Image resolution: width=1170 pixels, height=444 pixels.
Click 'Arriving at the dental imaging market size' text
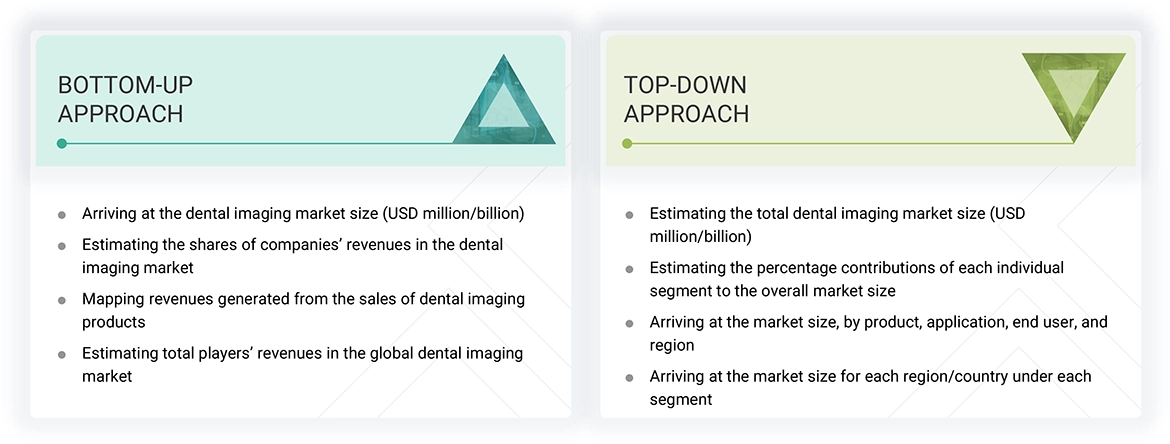(x=303, y=214)
